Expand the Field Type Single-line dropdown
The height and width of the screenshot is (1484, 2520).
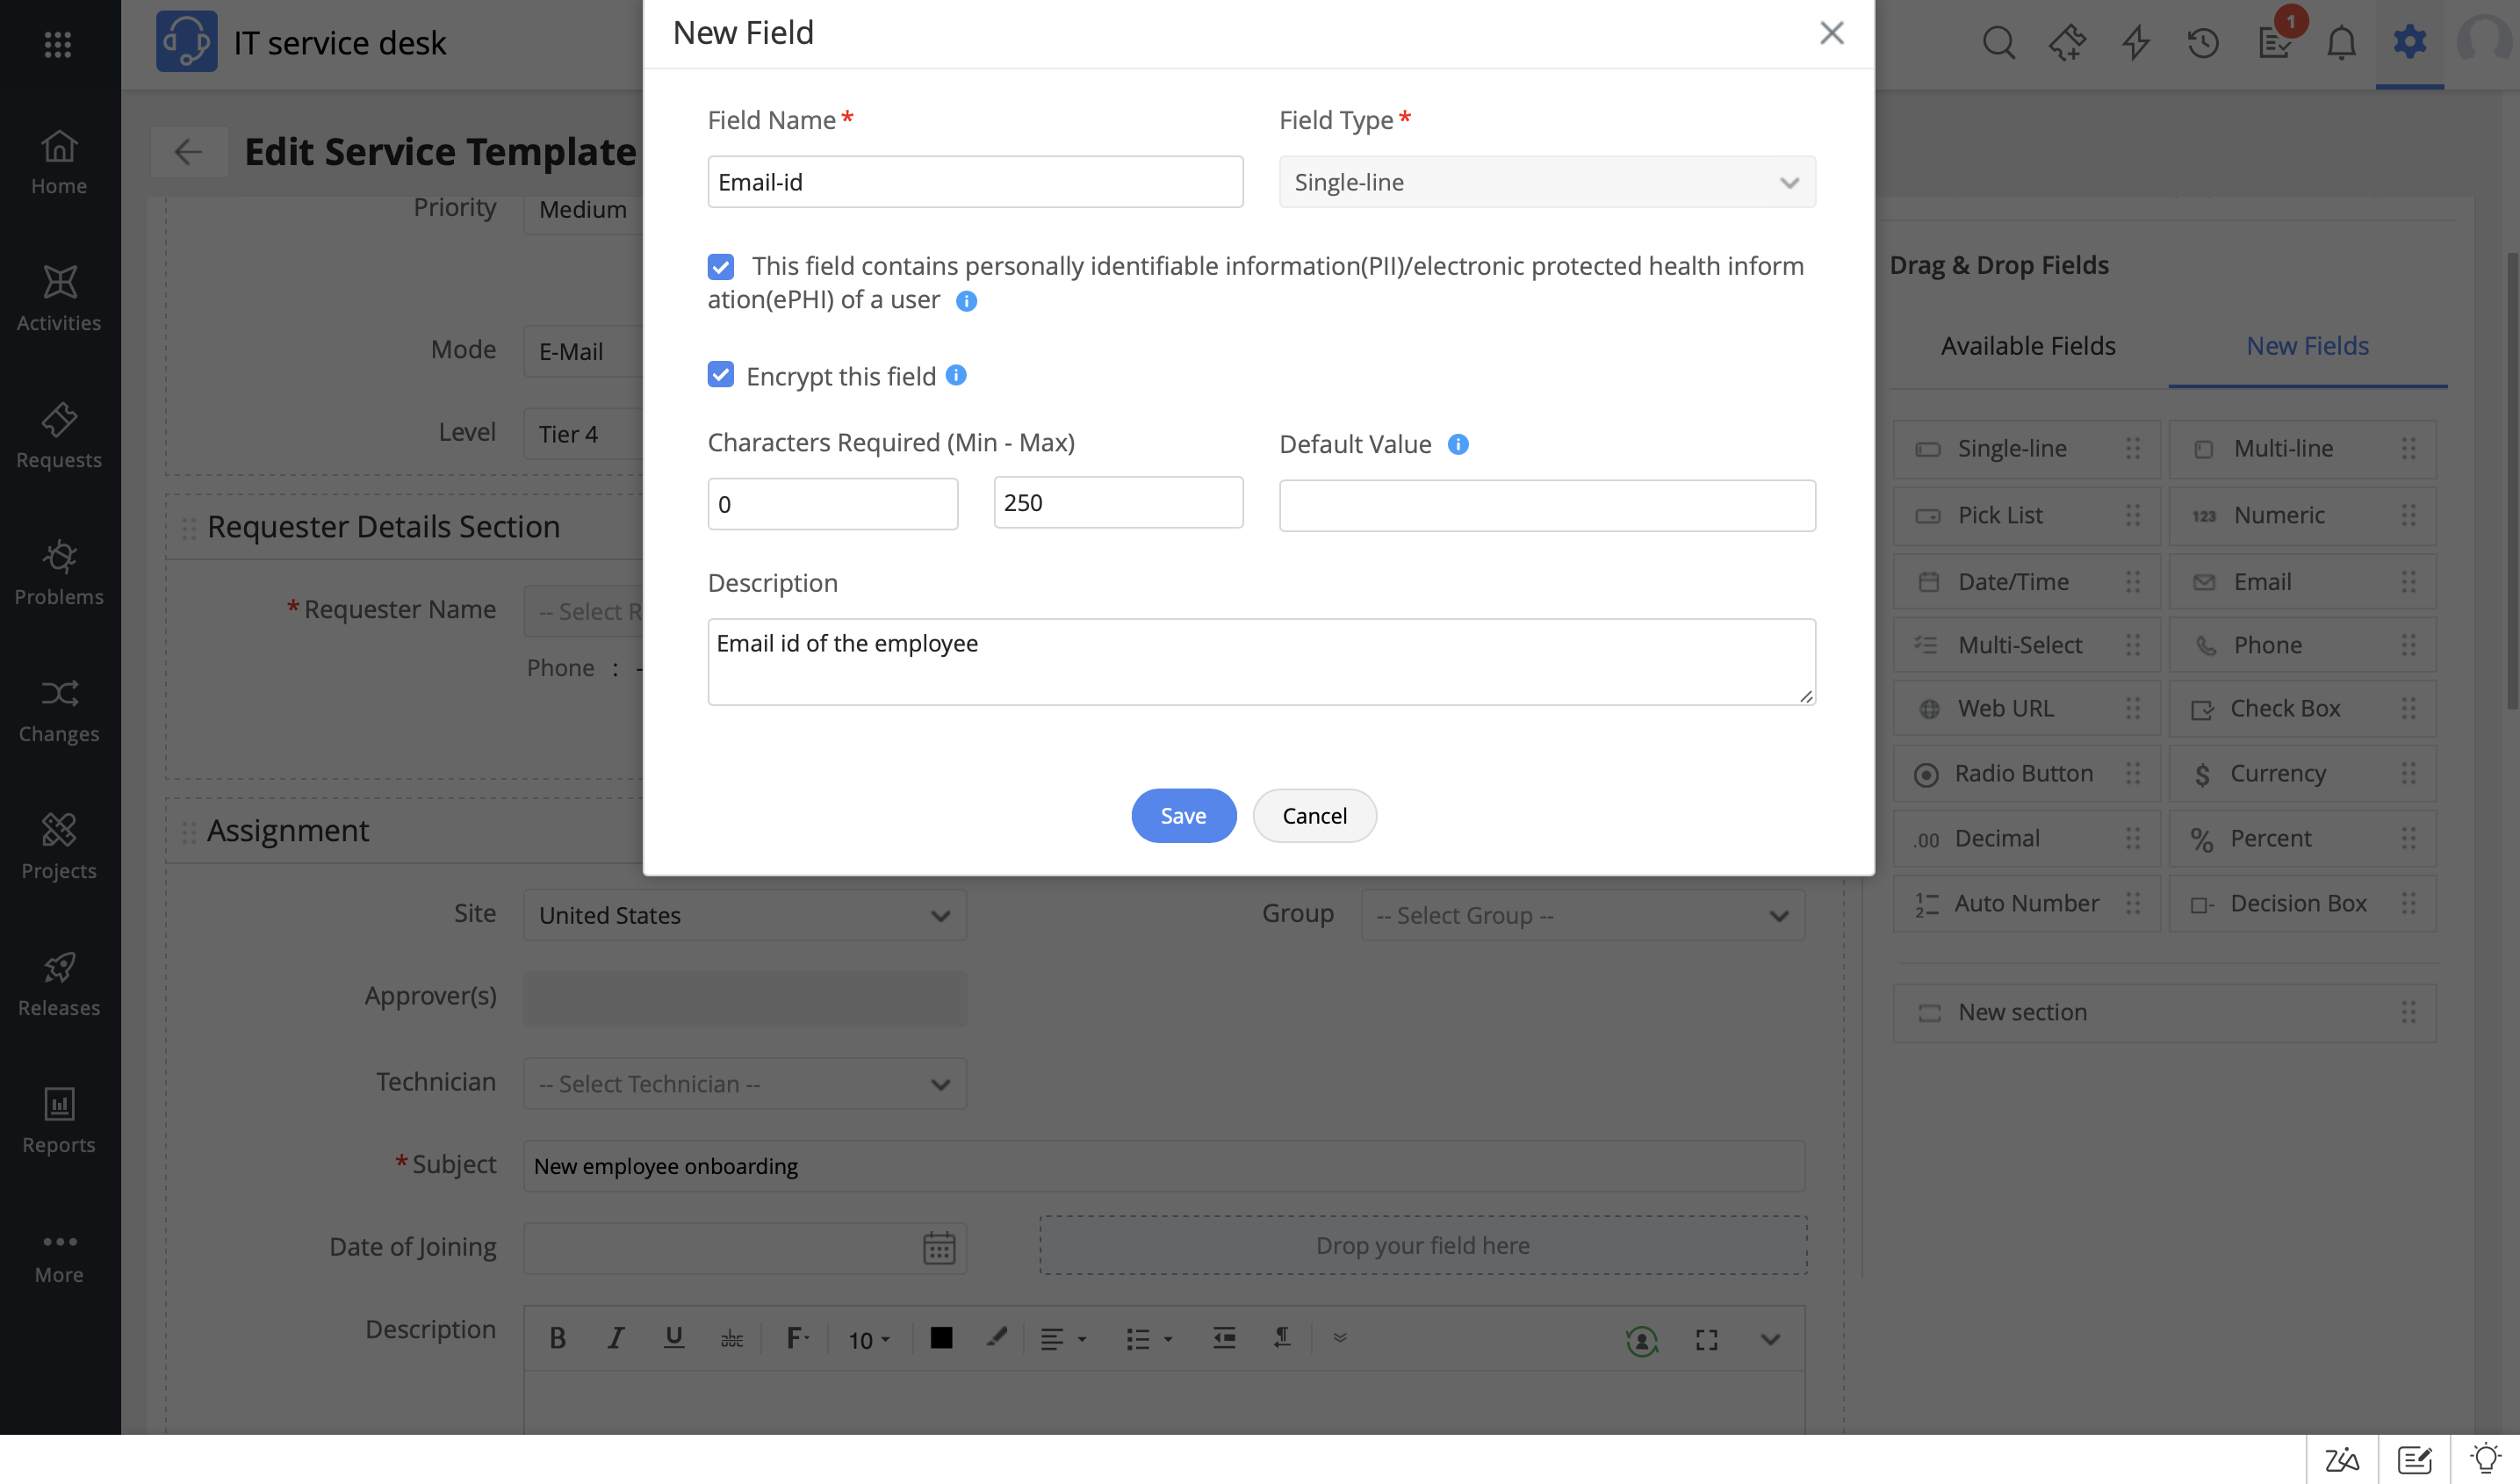1546,182
